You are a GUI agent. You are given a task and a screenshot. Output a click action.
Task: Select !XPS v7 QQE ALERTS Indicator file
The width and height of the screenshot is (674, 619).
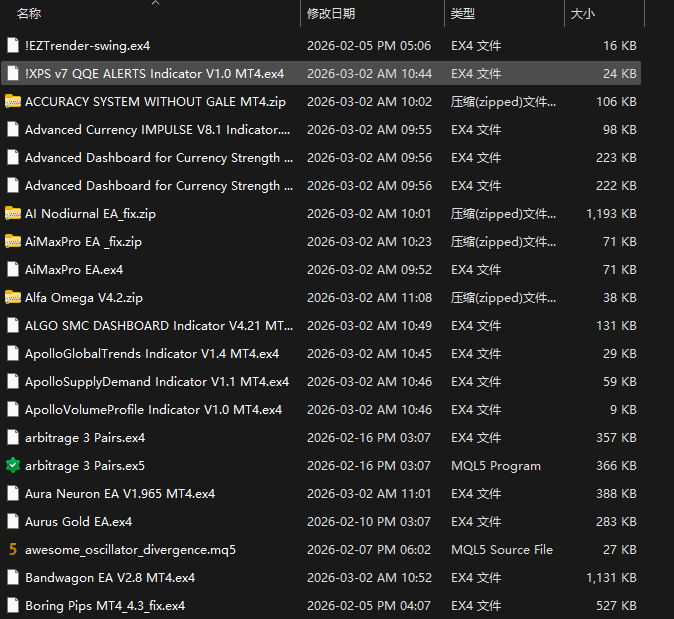pos(154,73)
